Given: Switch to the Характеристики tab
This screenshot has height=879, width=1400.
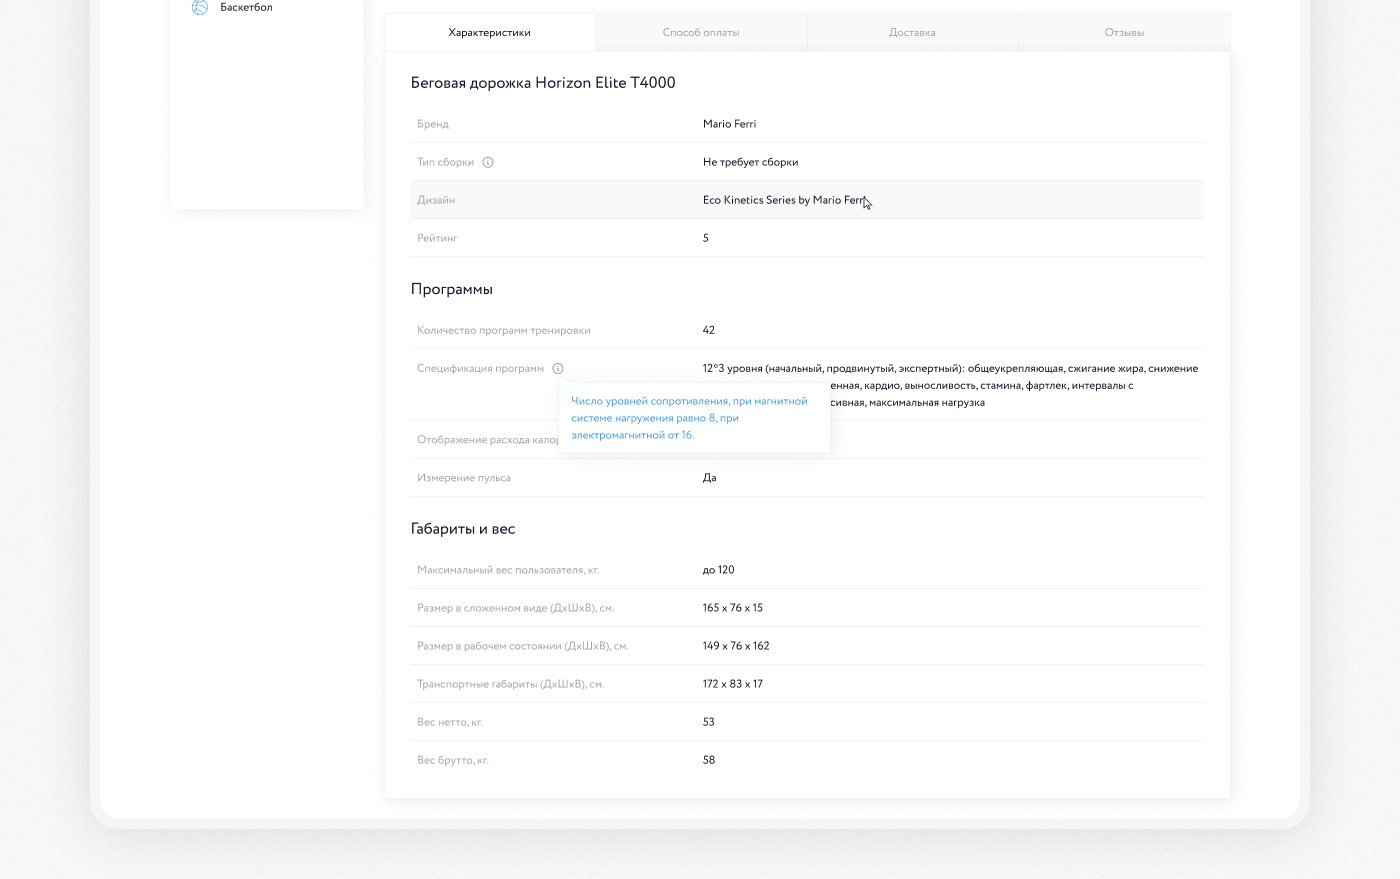Looking at the screenshot, I should pyautogui.click(x=489, y=33).
